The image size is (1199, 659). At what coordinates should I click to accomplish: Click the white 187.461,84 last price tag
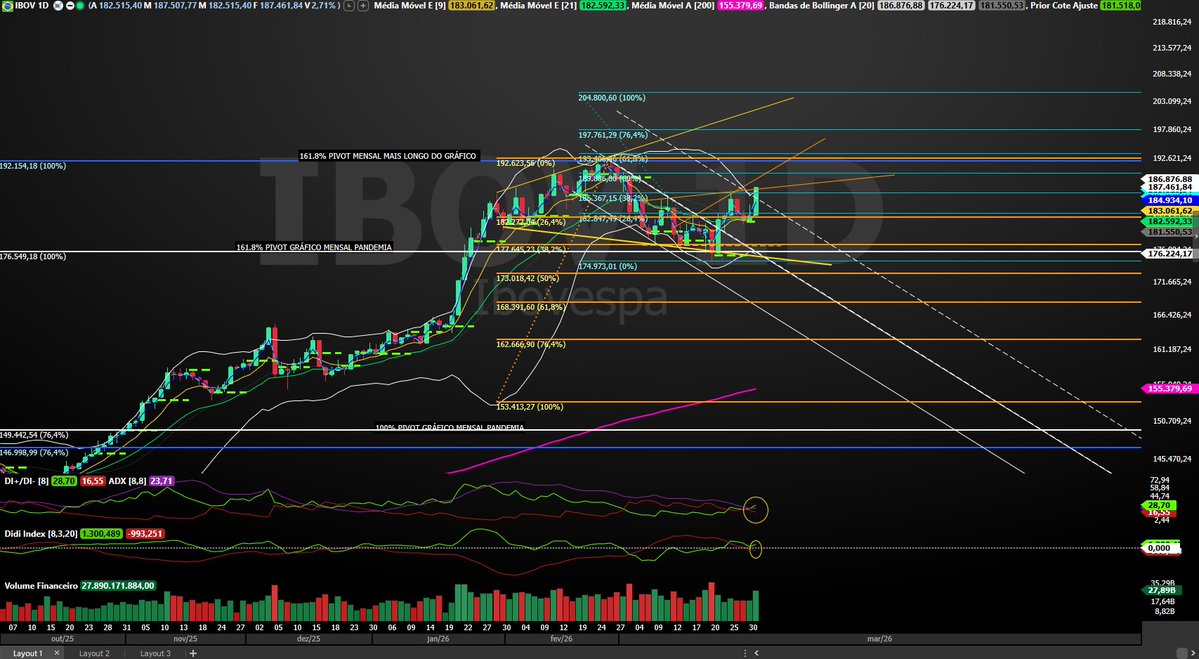click(1170, 187)
